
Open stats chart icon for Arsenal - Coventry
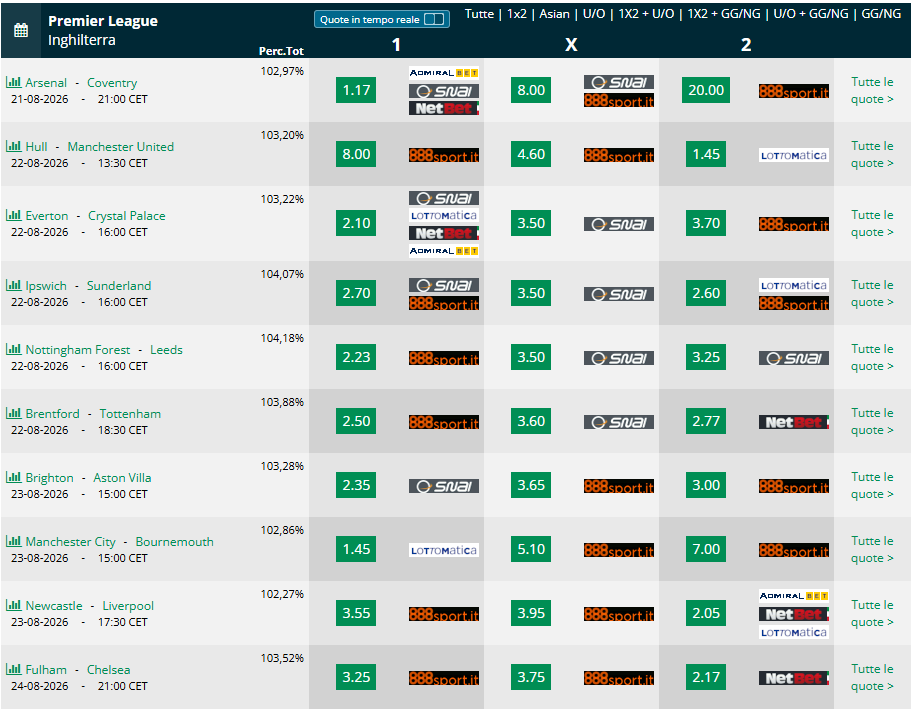13,82
